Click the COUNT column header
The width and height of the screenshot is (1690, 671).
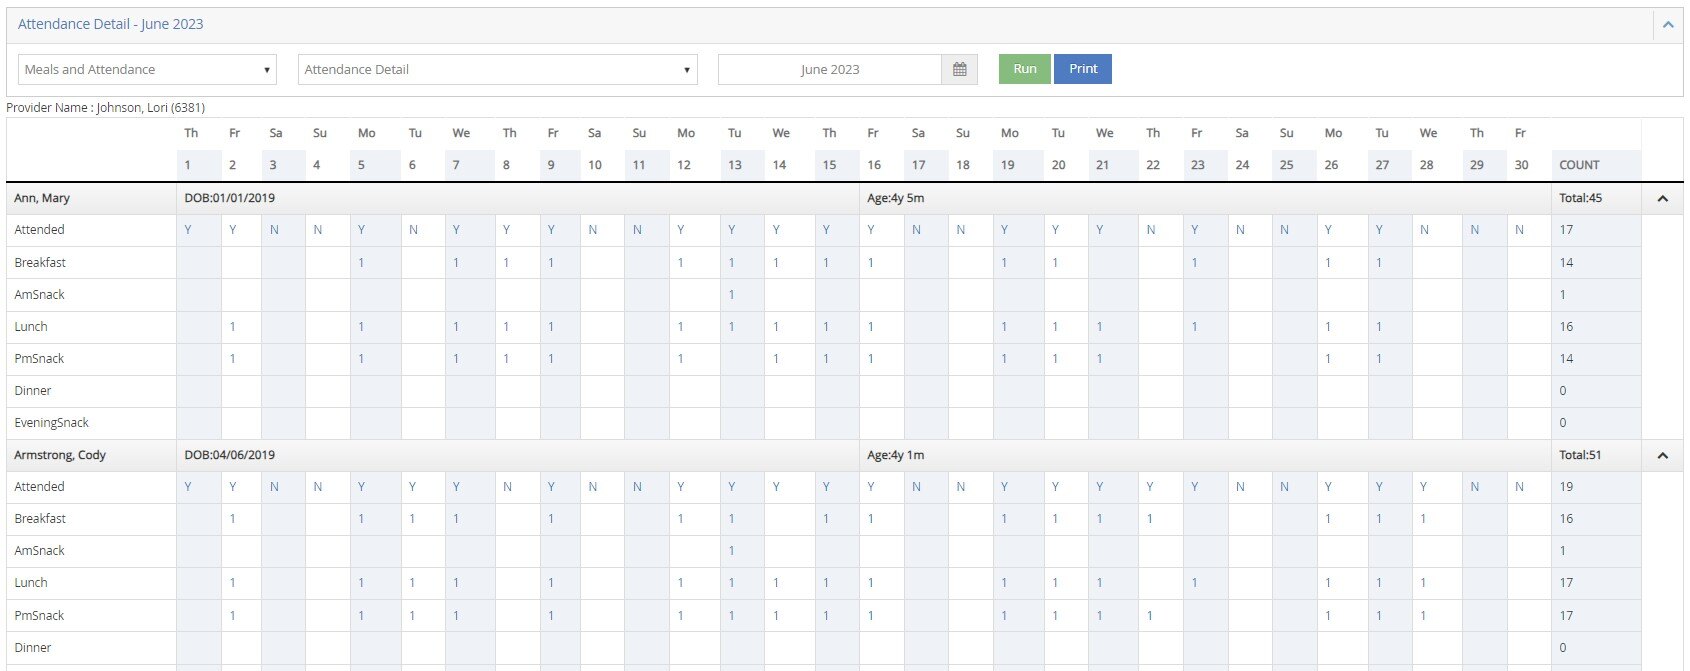pos(1579,165)
